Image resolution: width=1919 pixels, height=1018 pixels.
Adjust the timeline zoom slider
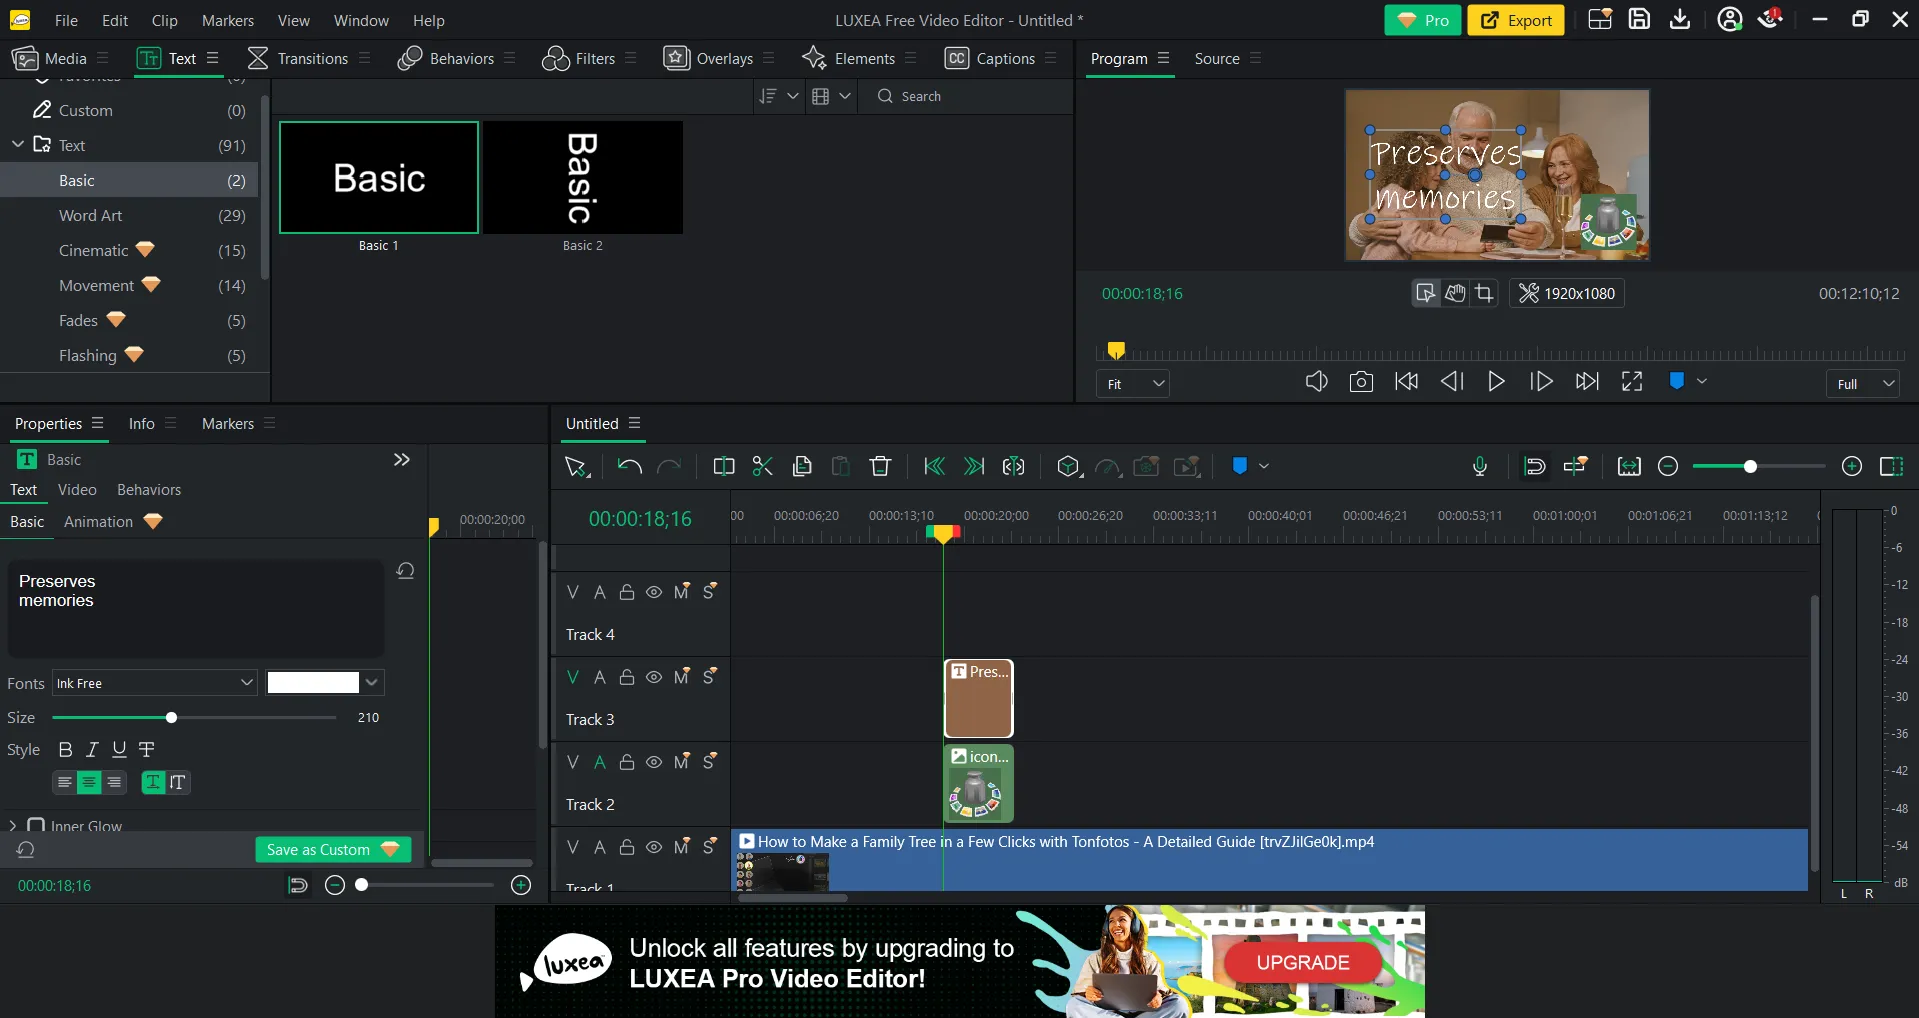coord(1751,466)
